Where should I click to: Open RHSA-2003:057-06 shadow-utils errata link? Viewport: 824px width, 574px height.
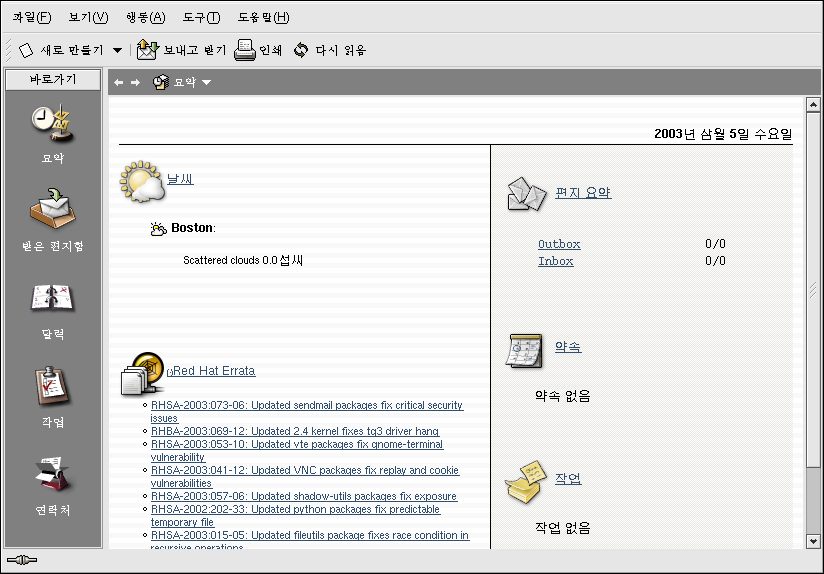click(303, 496)
